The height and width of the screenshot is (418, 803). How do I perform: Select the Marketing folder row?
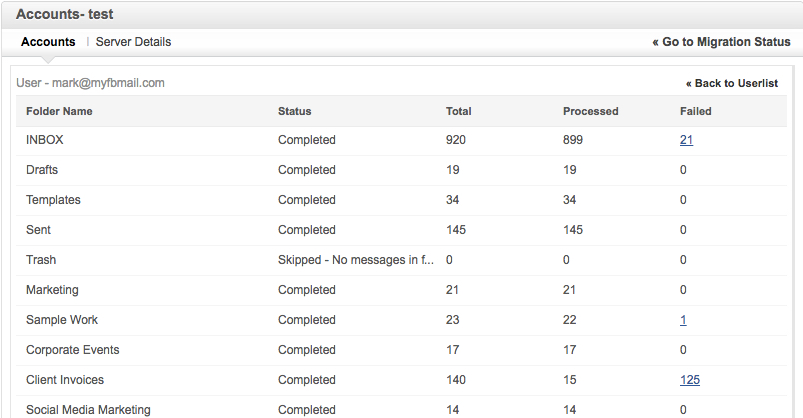(x=52, y=290)
